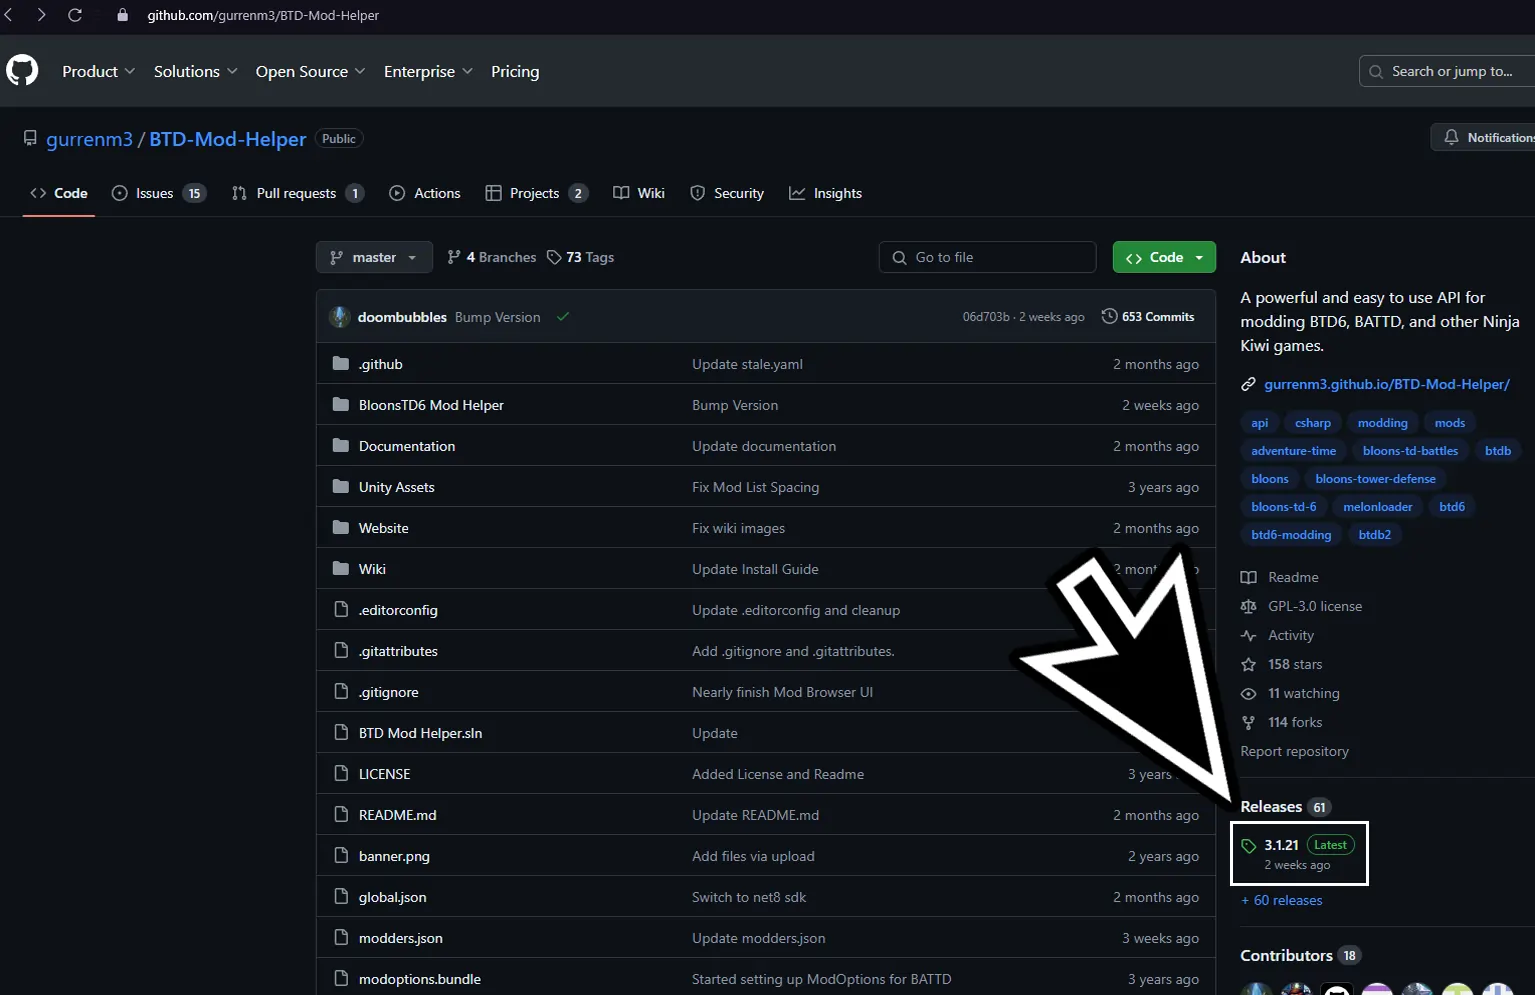
Task: Open the + 60 releases link
Action: pos(1281,900)
